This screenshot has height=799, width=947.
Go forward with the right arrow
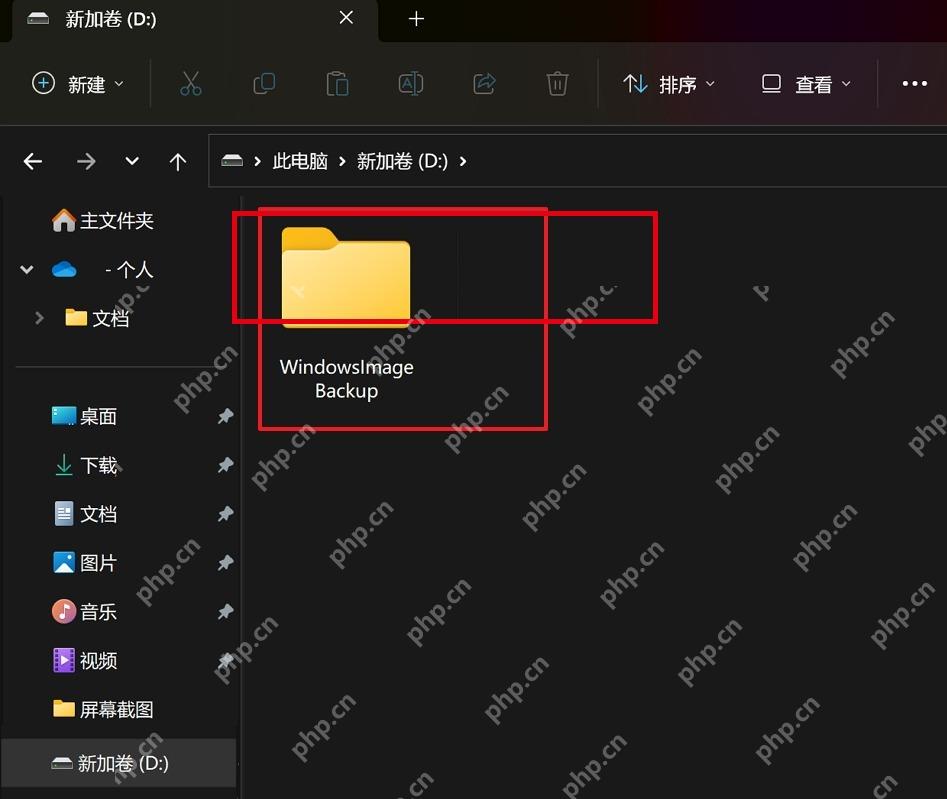click(x=86, y=161)
